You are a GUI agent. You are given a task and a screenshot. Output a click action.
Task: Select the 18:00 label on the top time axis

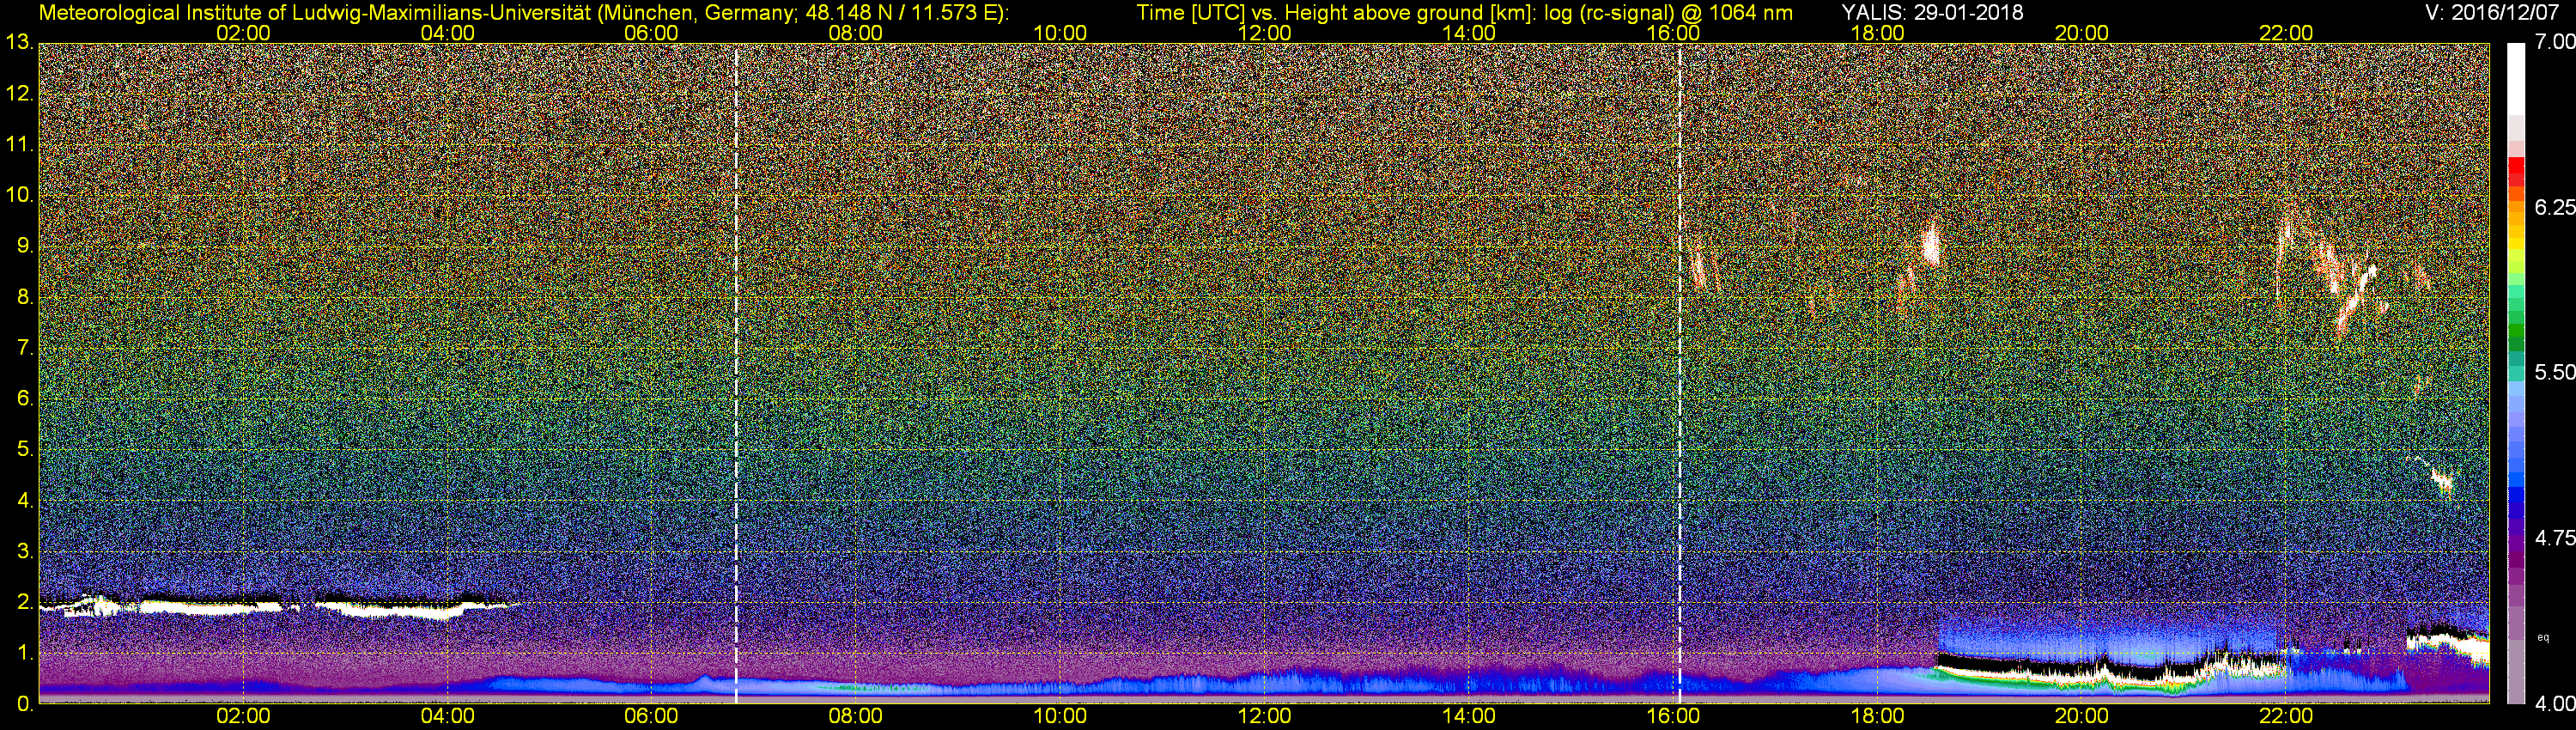(x=1877, y=32)
